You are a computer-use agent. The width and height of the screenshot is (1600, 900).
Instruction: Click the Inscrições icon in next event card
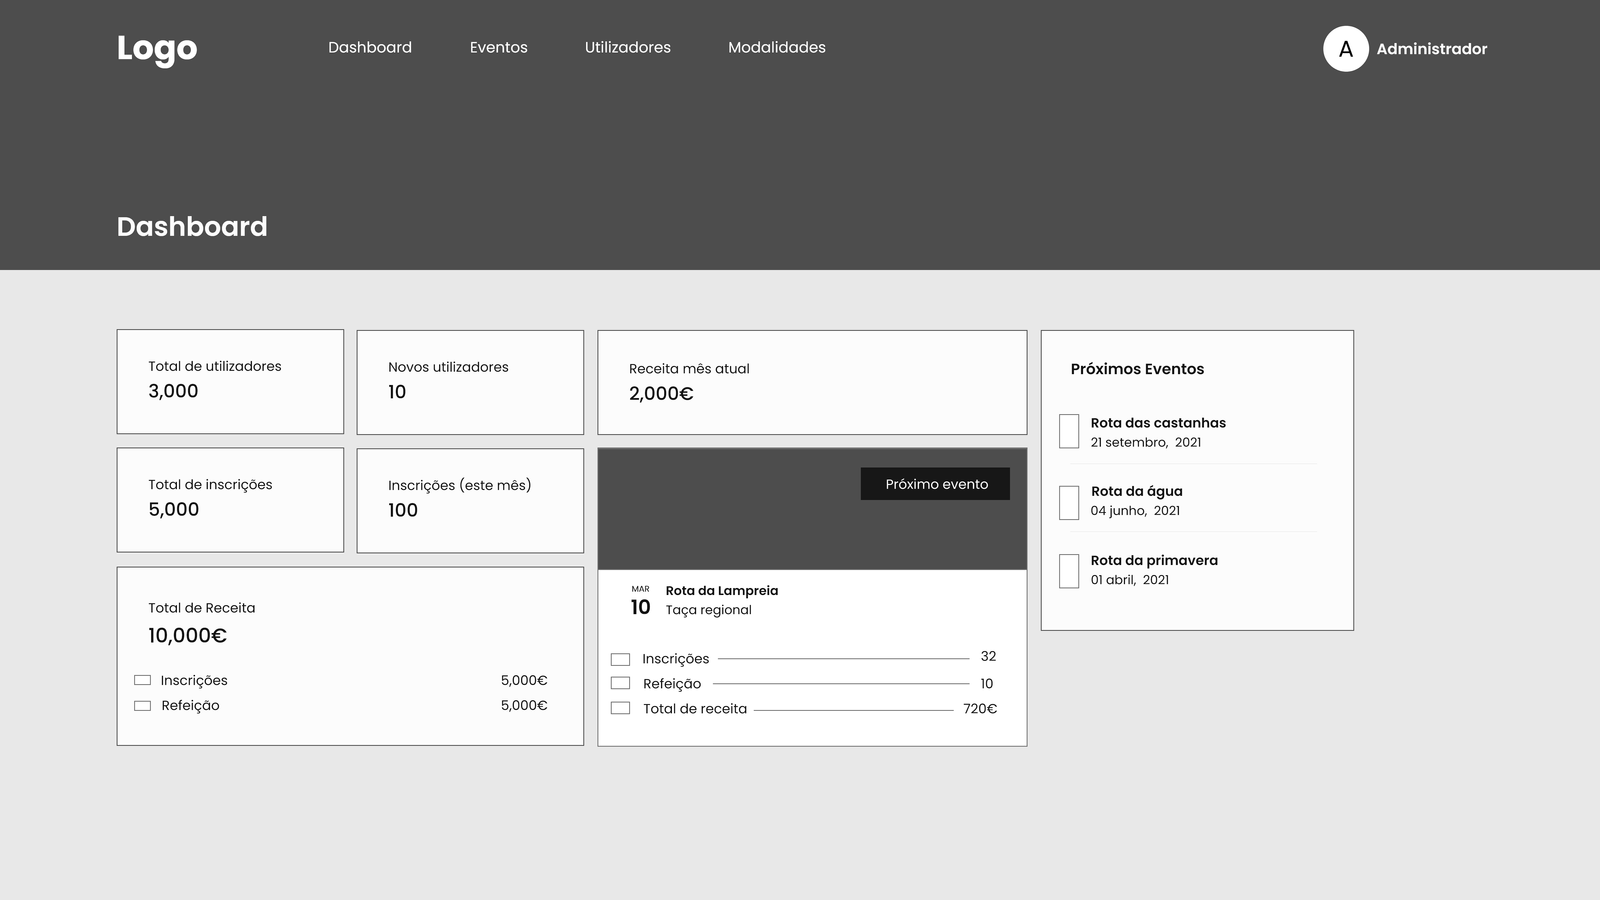[621, 659]
